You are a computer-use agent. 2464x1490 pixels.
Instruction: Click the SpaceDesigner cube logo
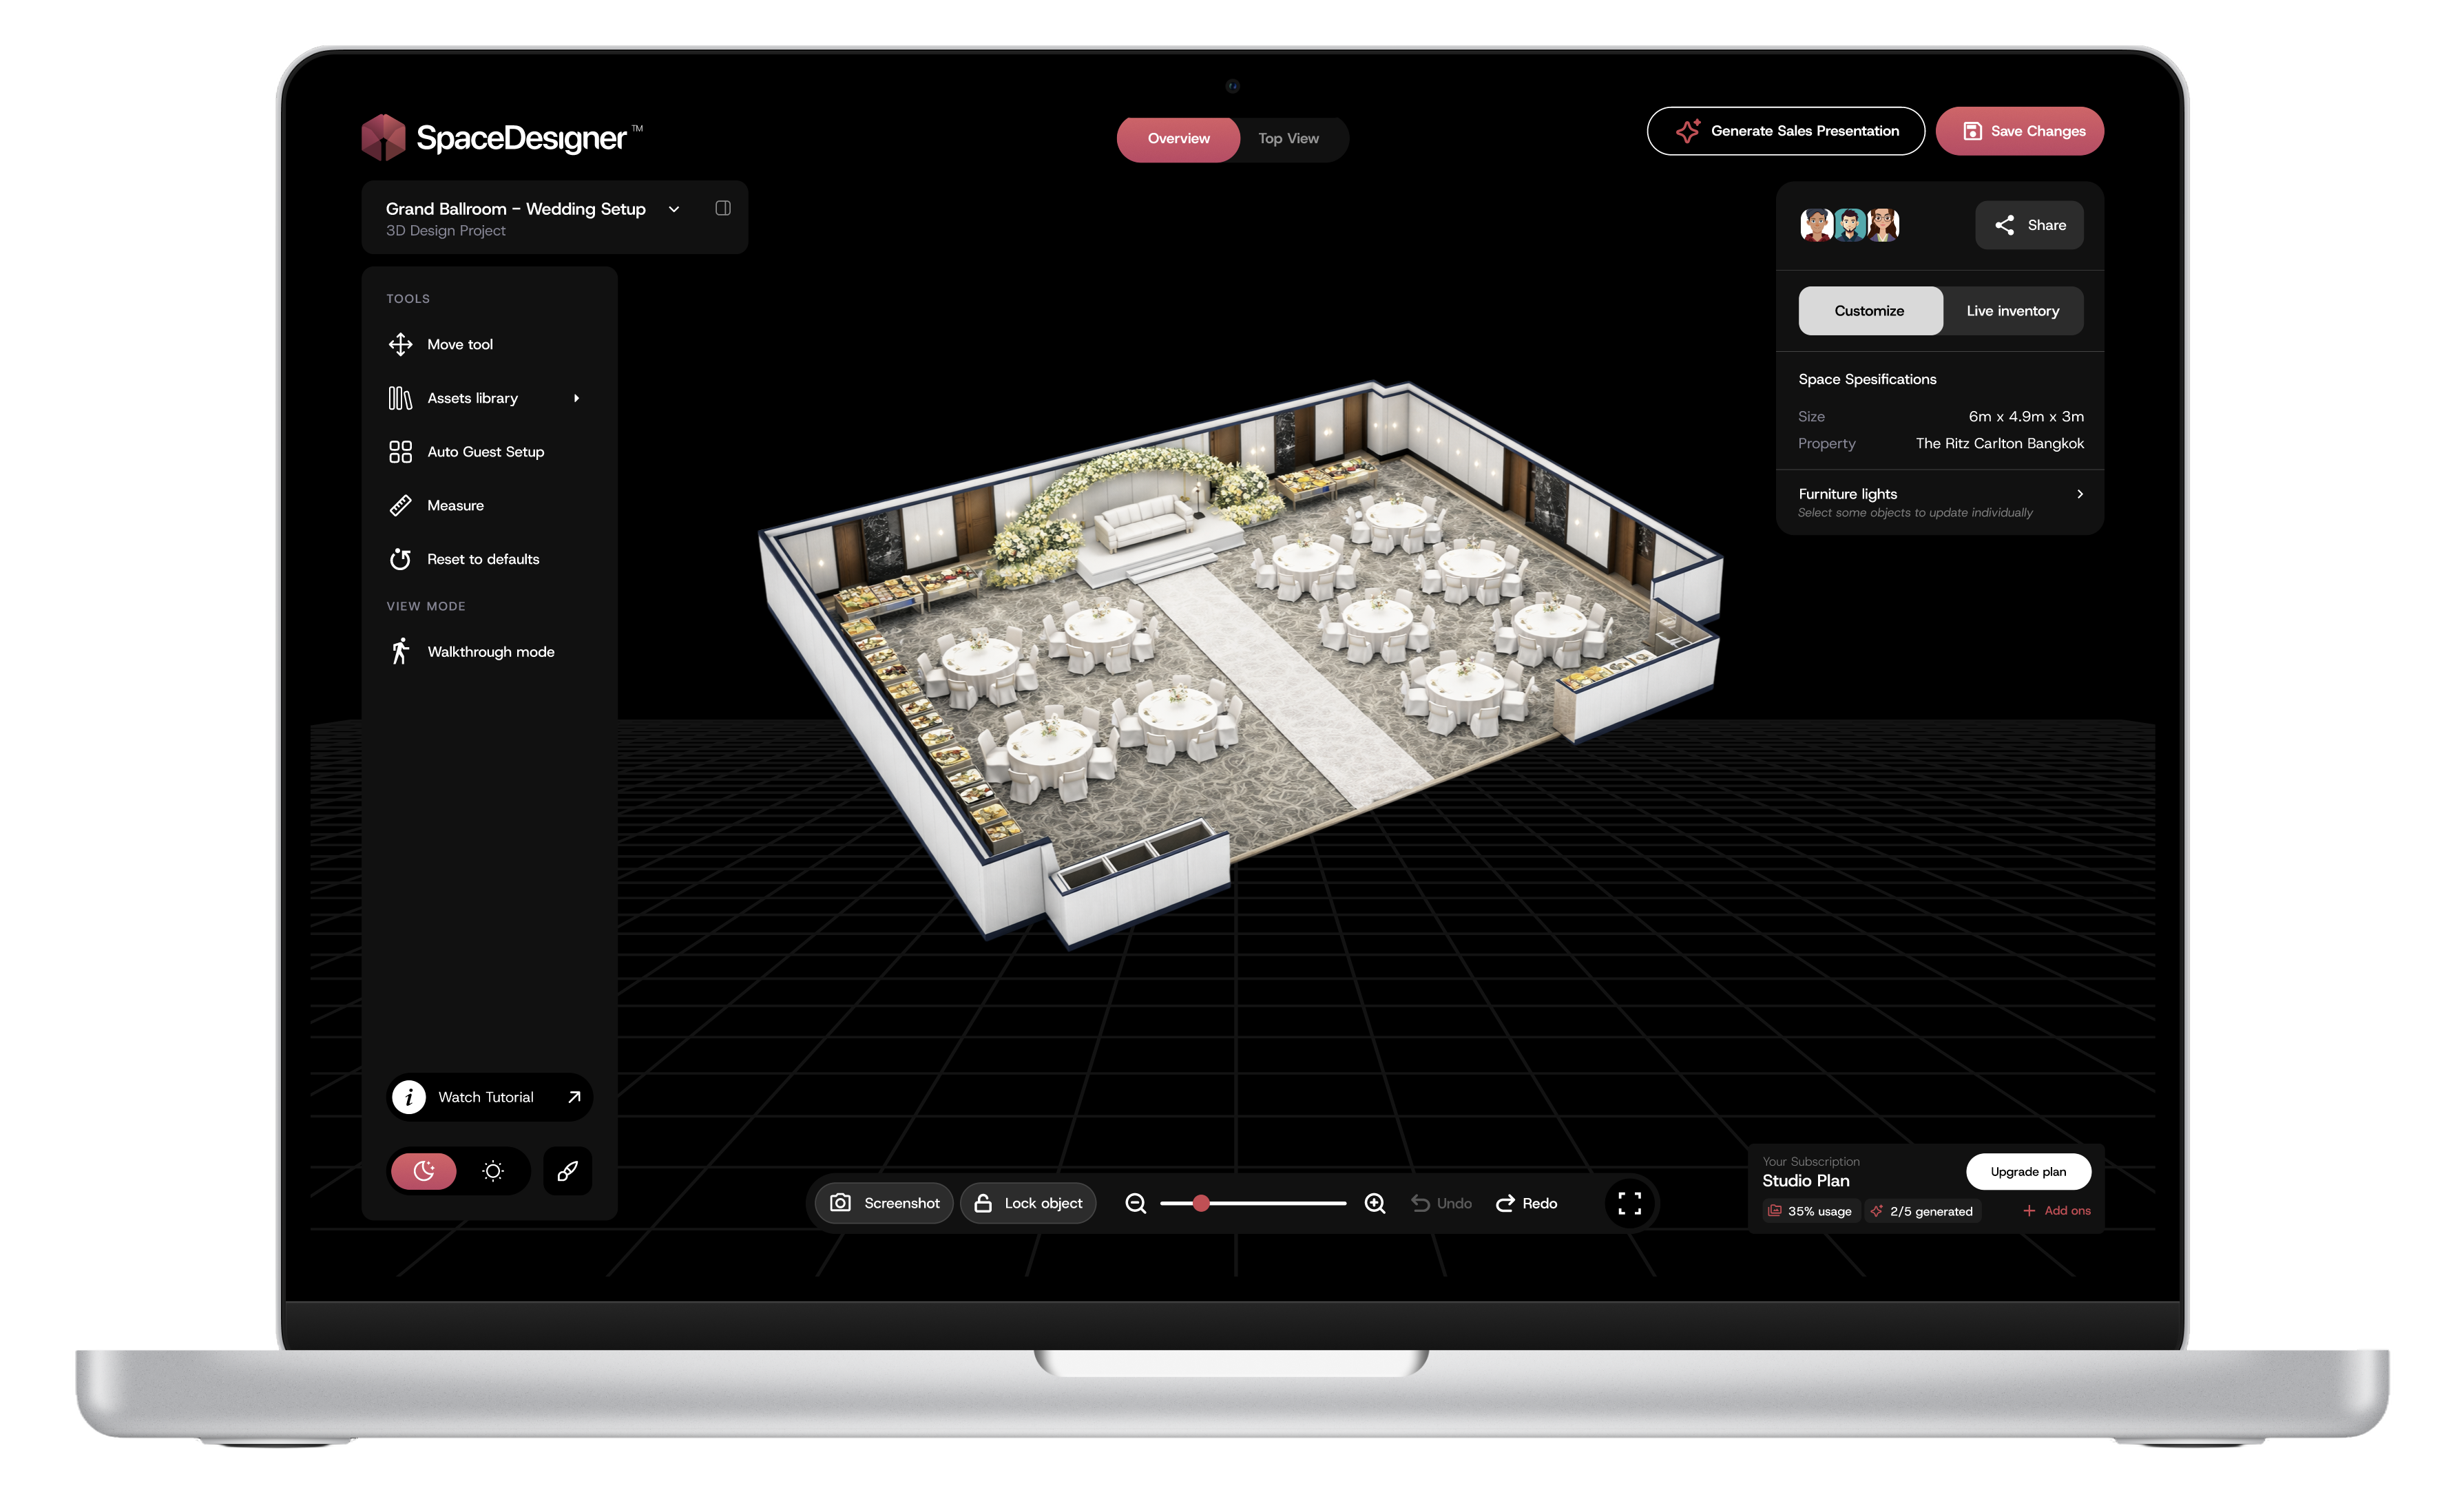coord(383,137)
